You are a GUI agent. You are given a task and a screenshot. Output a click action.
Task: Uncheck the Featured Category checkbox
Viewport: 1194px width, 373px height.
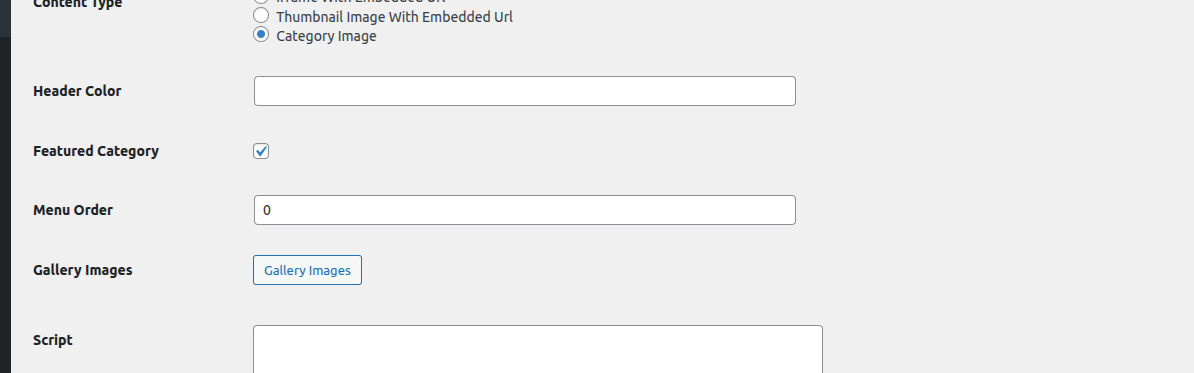tap(261, 151)
